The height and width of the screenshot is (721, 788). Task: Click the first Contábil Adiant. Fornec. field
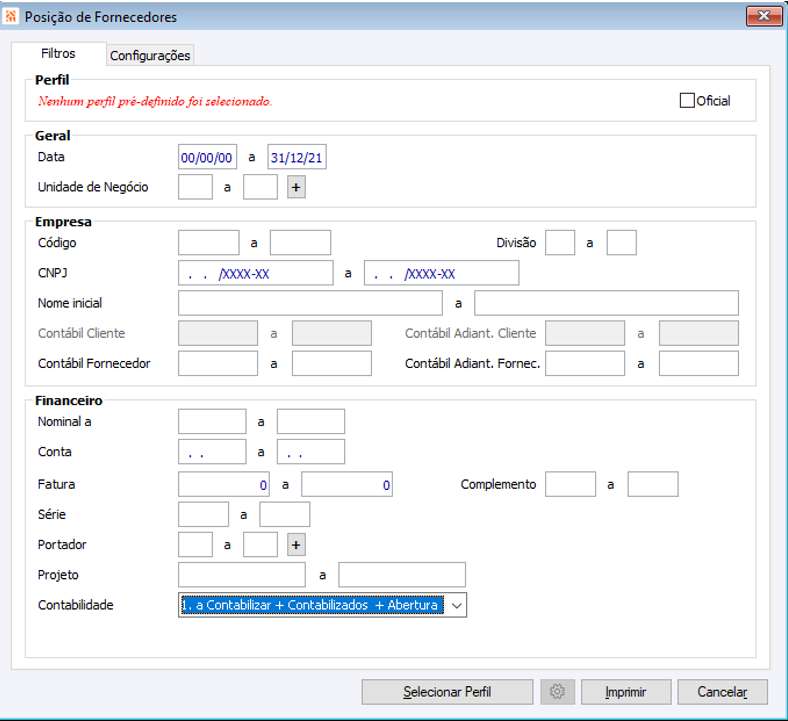coord(585,363)
